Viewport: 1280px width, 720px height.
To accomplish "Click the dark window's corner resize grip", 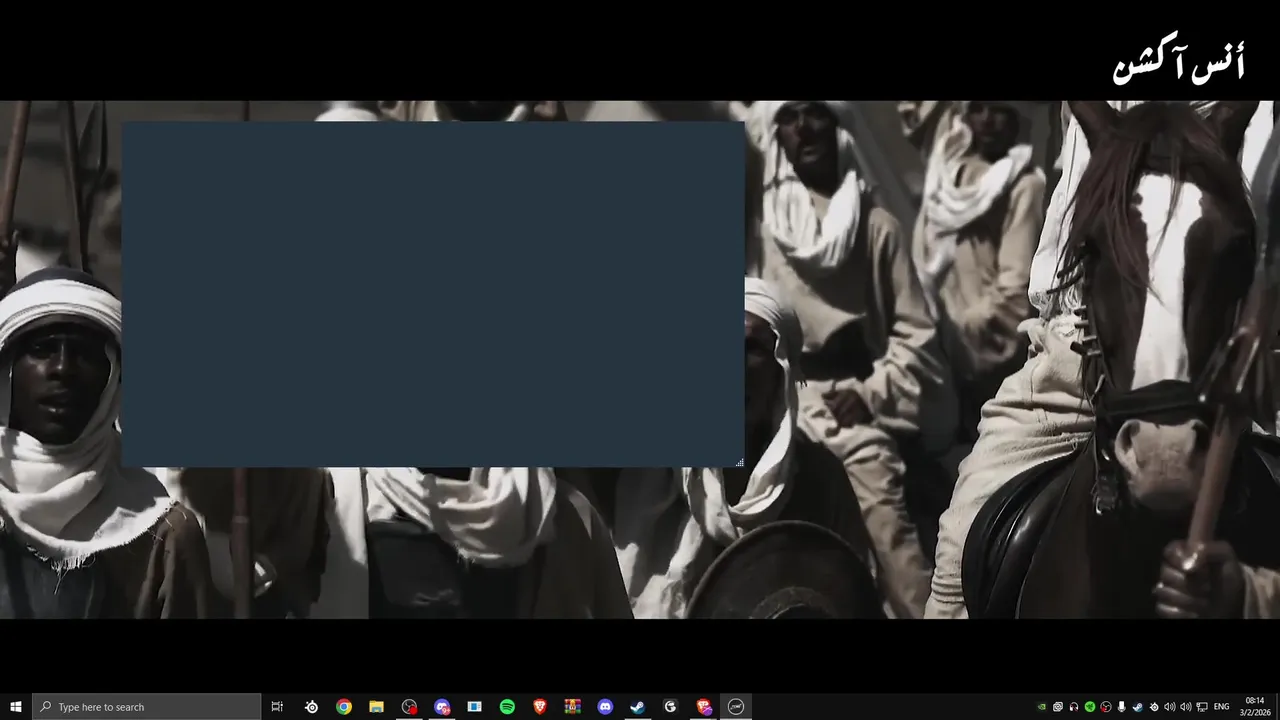I will coord(740,463).
